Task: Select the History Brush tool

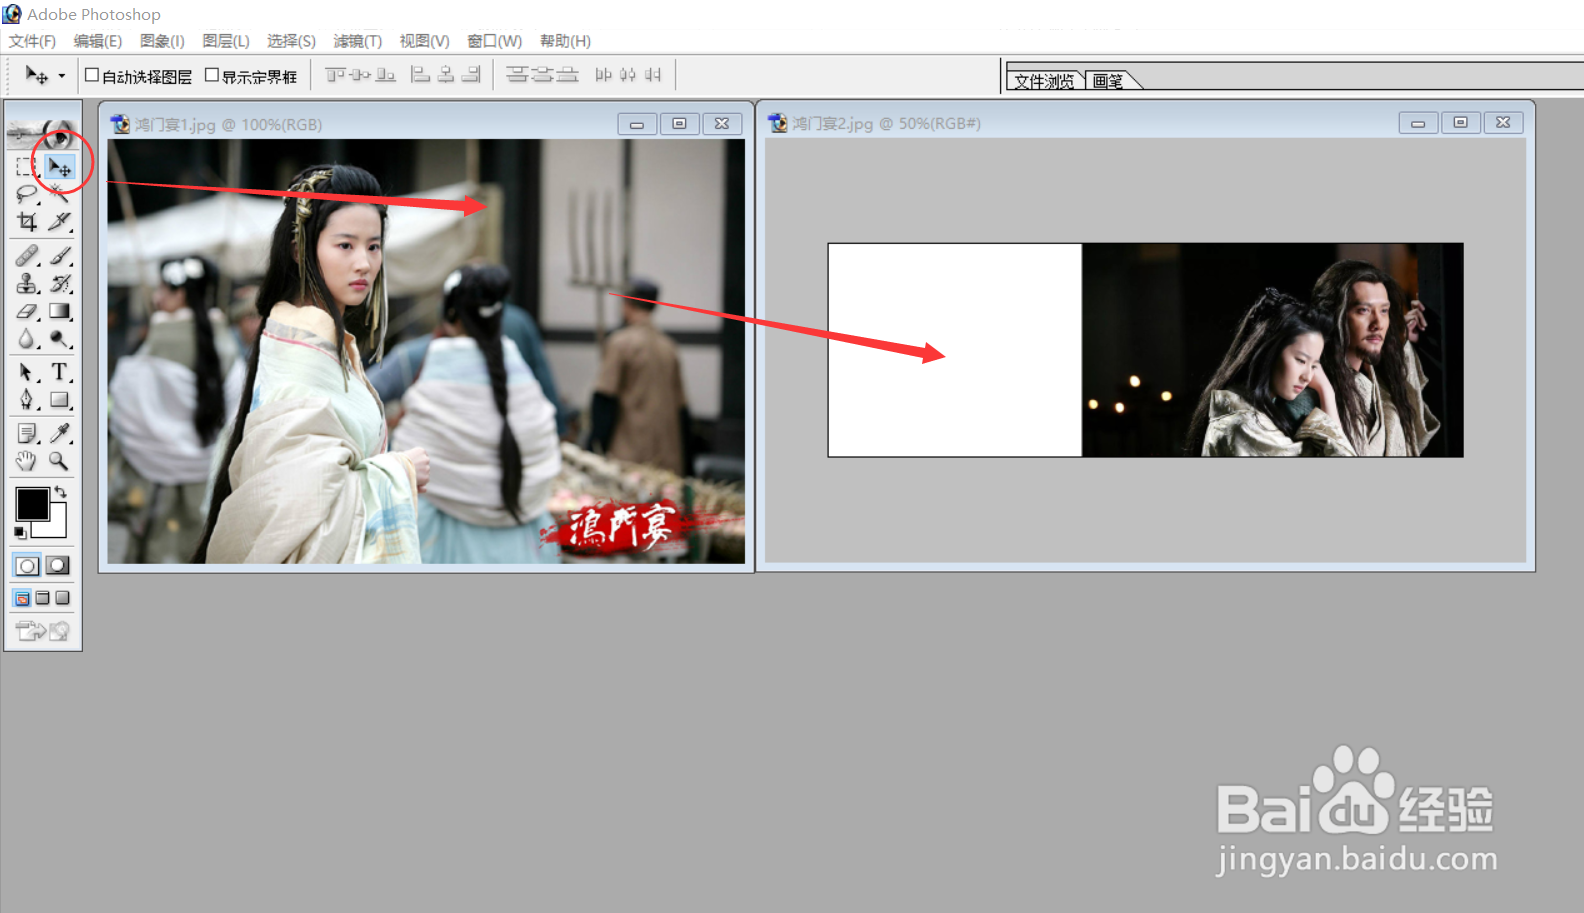Action: pos(60,284)
